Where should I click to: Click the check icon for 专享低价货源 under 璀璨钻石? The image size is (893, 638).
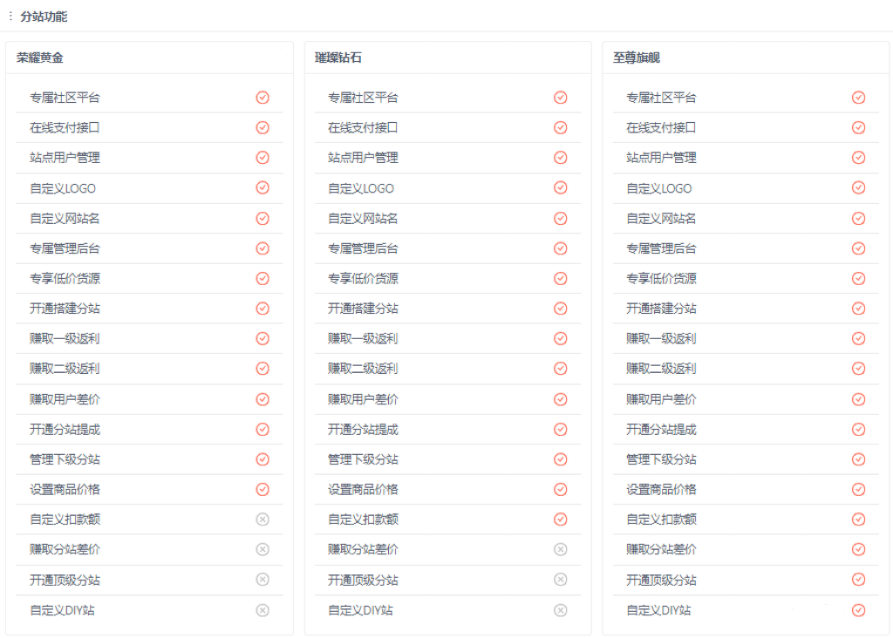click(x=560, y=278)
